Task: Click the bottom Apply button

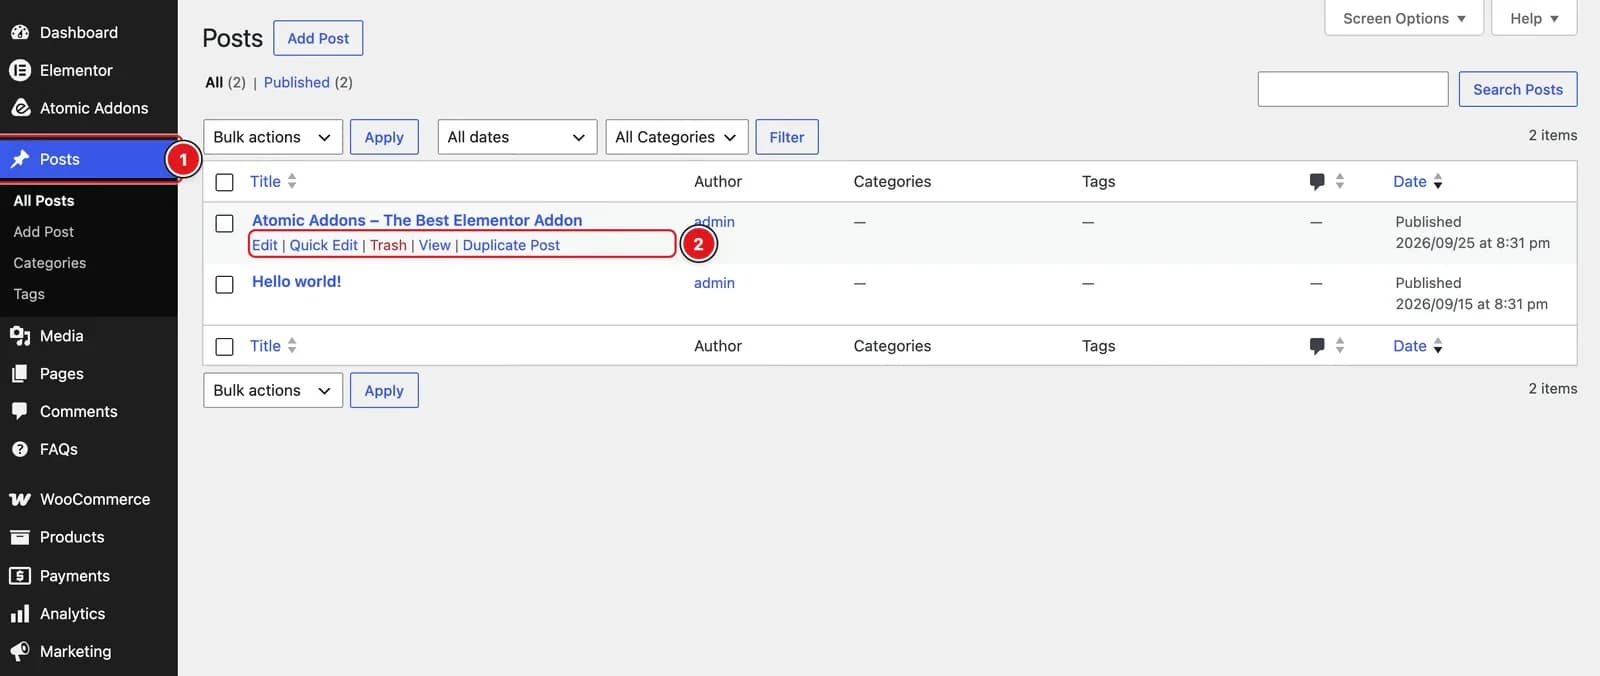Action: [x=384, y=390]
